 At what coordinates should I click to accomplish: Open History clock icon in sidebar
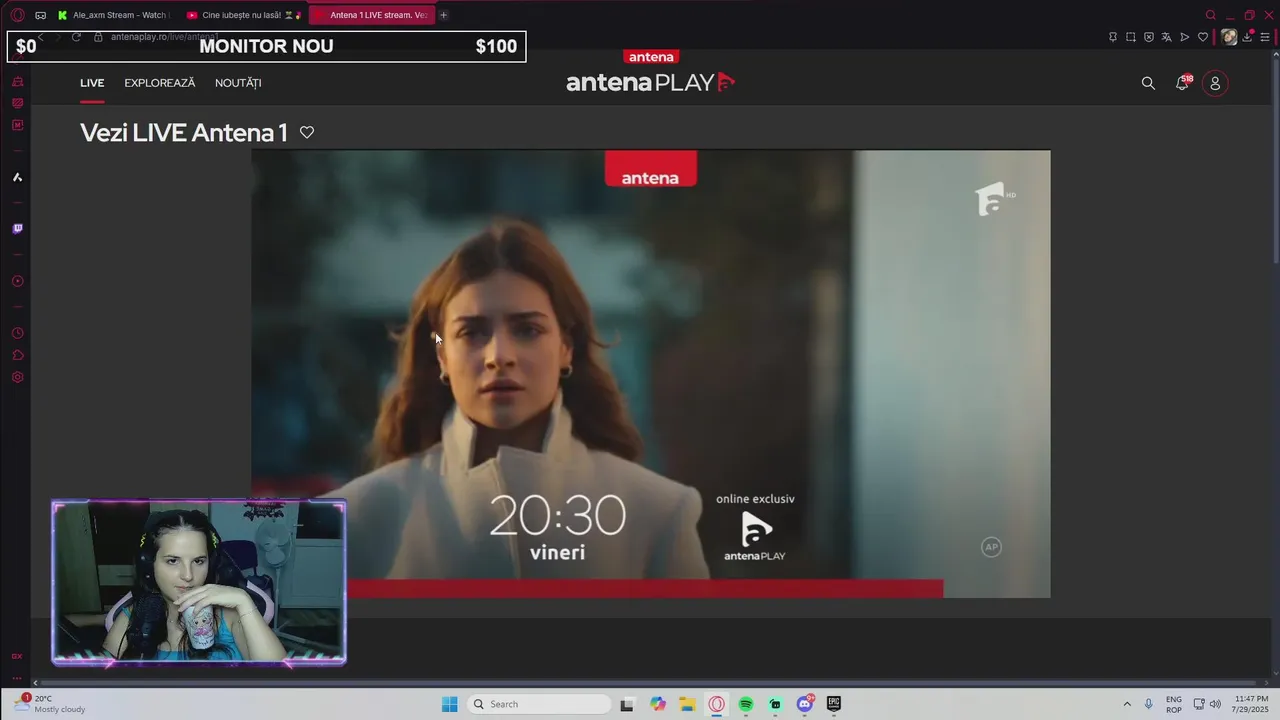click(x=17, y=333)
